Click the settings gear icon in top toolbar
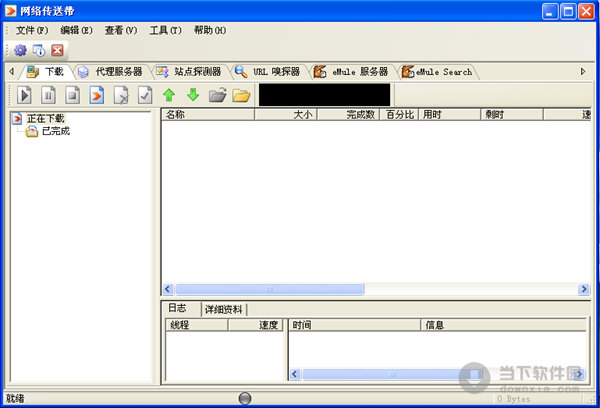The width and height of the screenshot is (600, 408). (20, 50)
